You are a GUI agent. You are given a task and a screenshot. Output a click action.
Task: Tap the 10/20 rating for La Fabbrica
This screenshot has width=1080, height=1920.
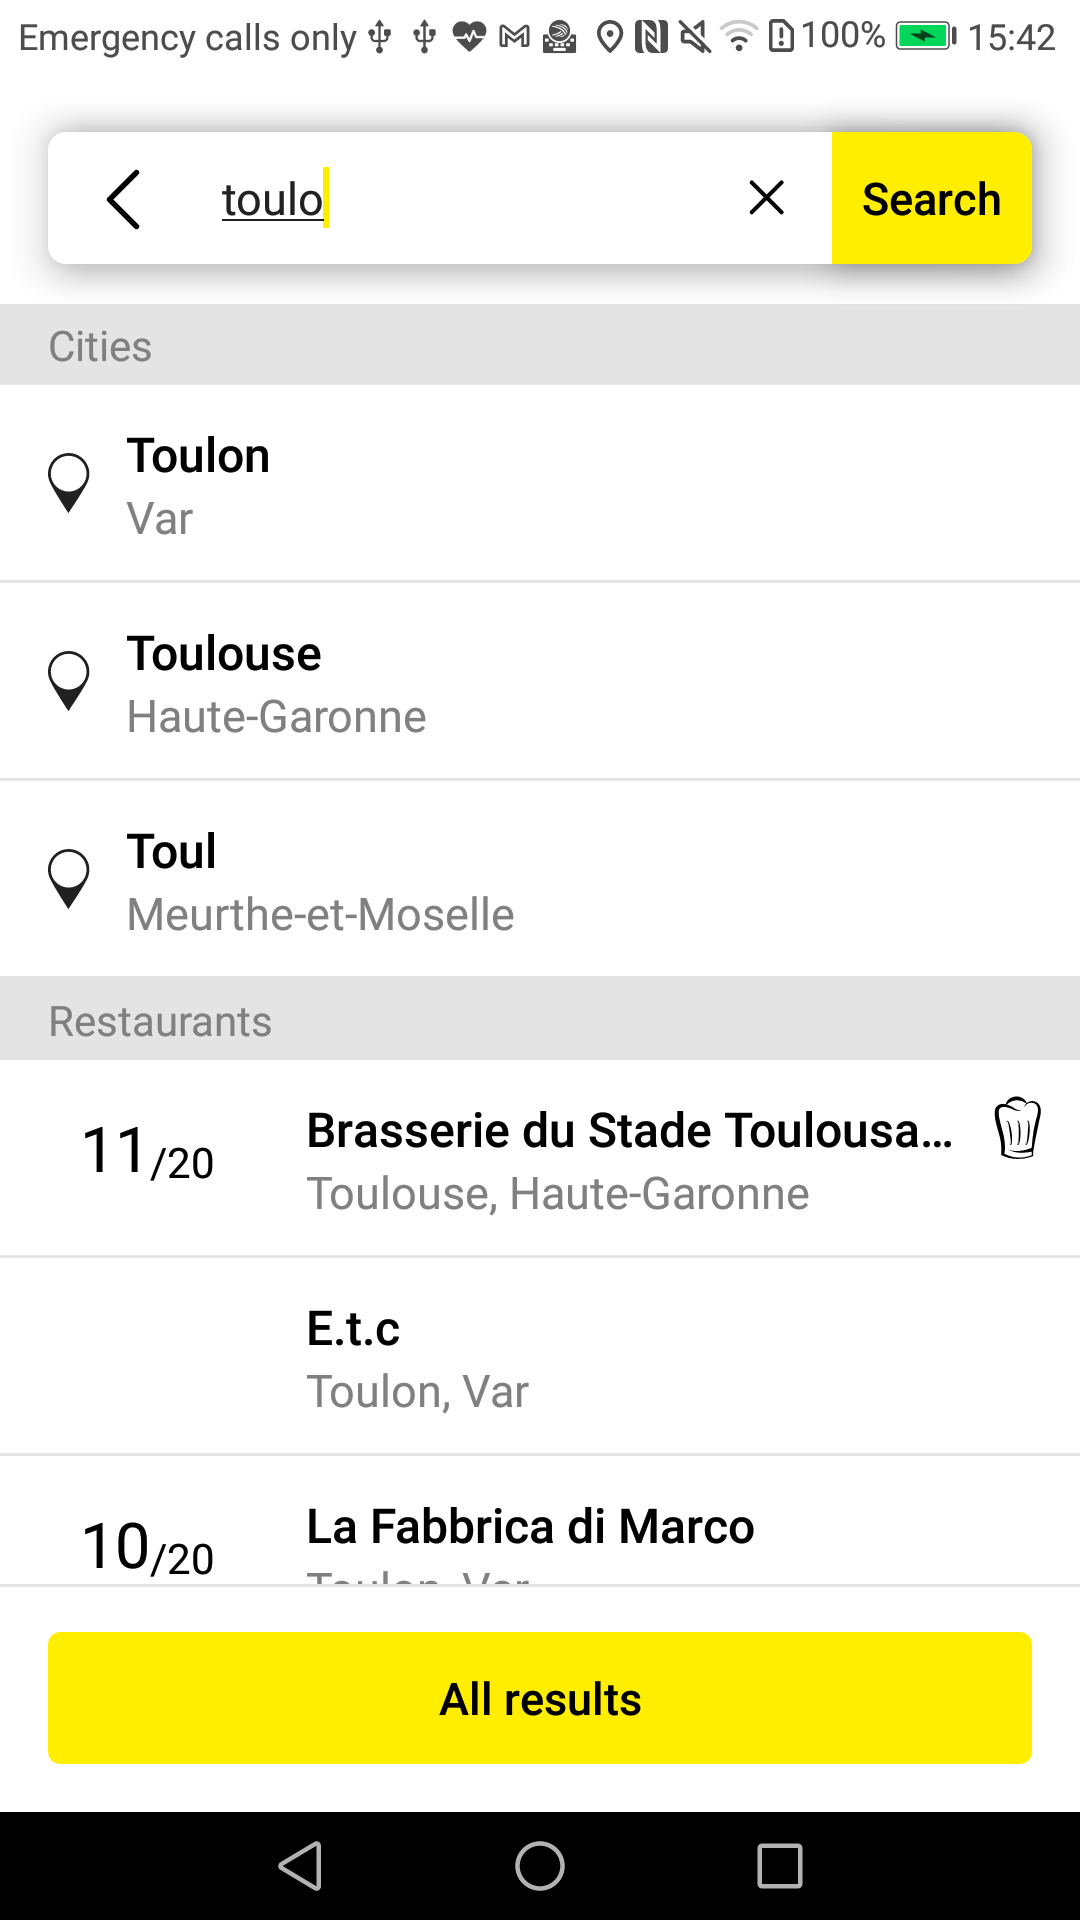tap(148, 1548)
